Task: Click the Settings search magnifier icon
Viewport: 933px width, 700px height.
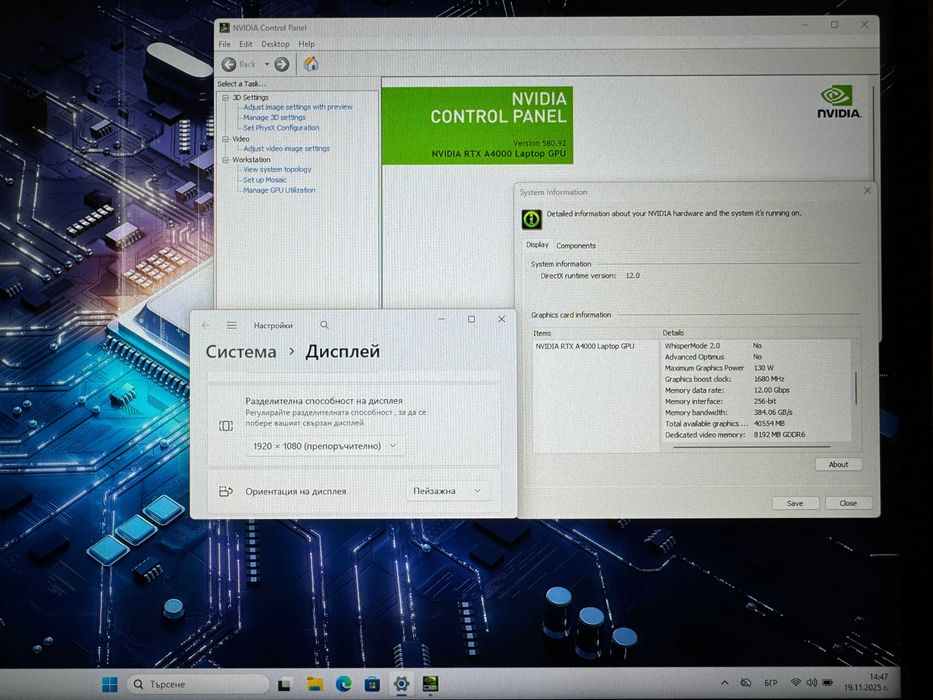Action: tap(324, 325)
